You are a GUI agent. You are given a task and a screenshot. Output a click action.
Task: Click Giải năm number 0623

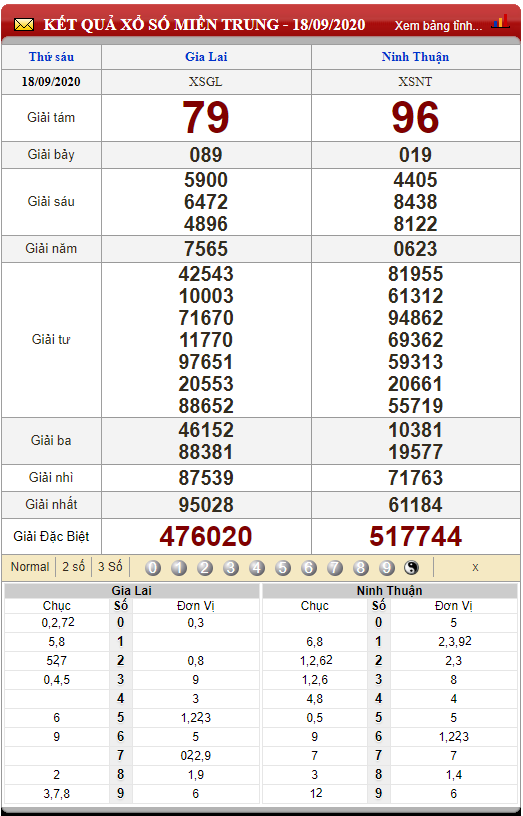click(415, 249)
